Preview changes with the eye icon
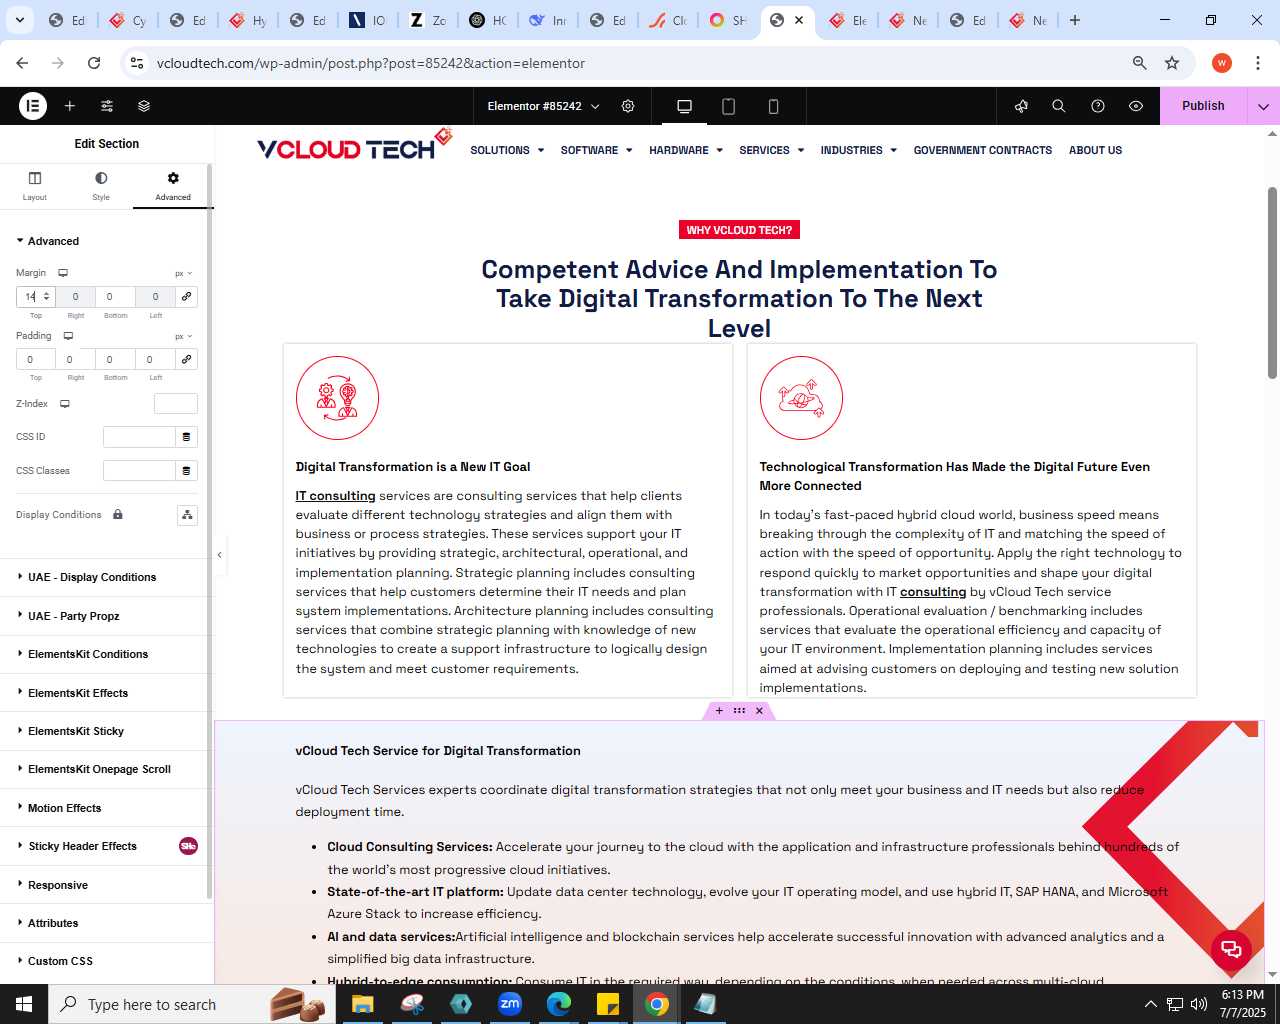1280x1024 pixels. pos(1136,106)
